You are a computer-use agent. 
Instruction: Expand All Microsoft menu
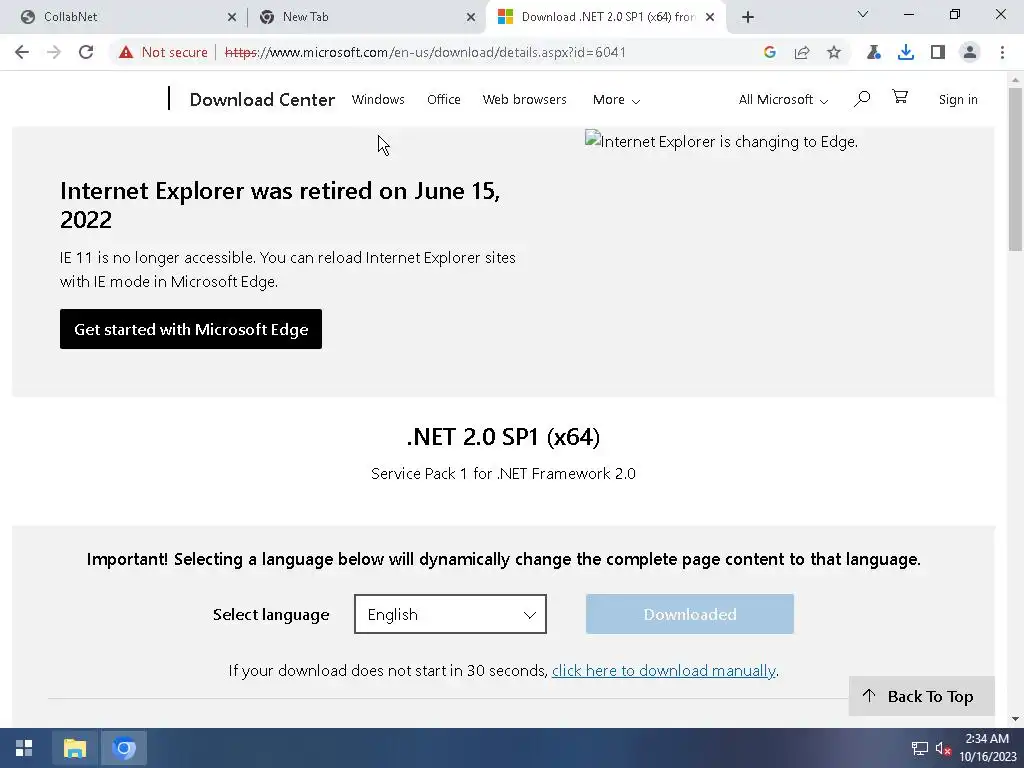point(783,99)
